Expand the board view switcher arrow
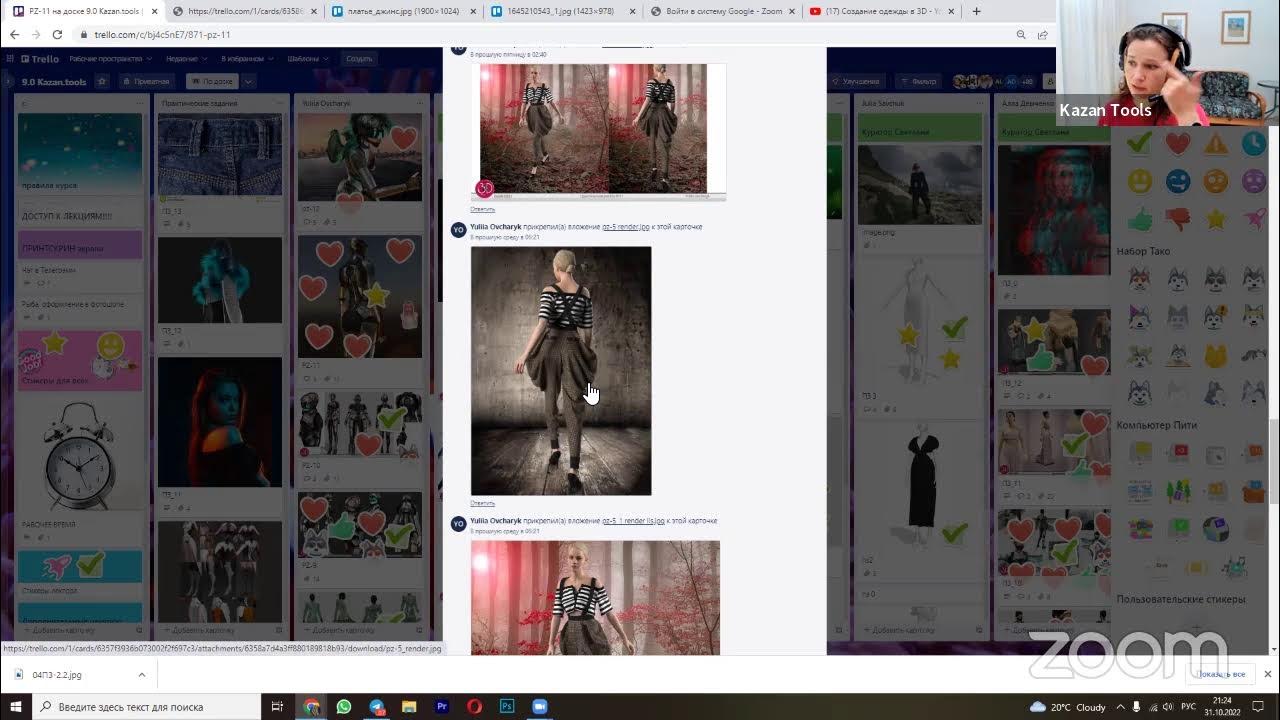Image resolution: width=1280 pixels, height=720 pixels. (248, 81)
